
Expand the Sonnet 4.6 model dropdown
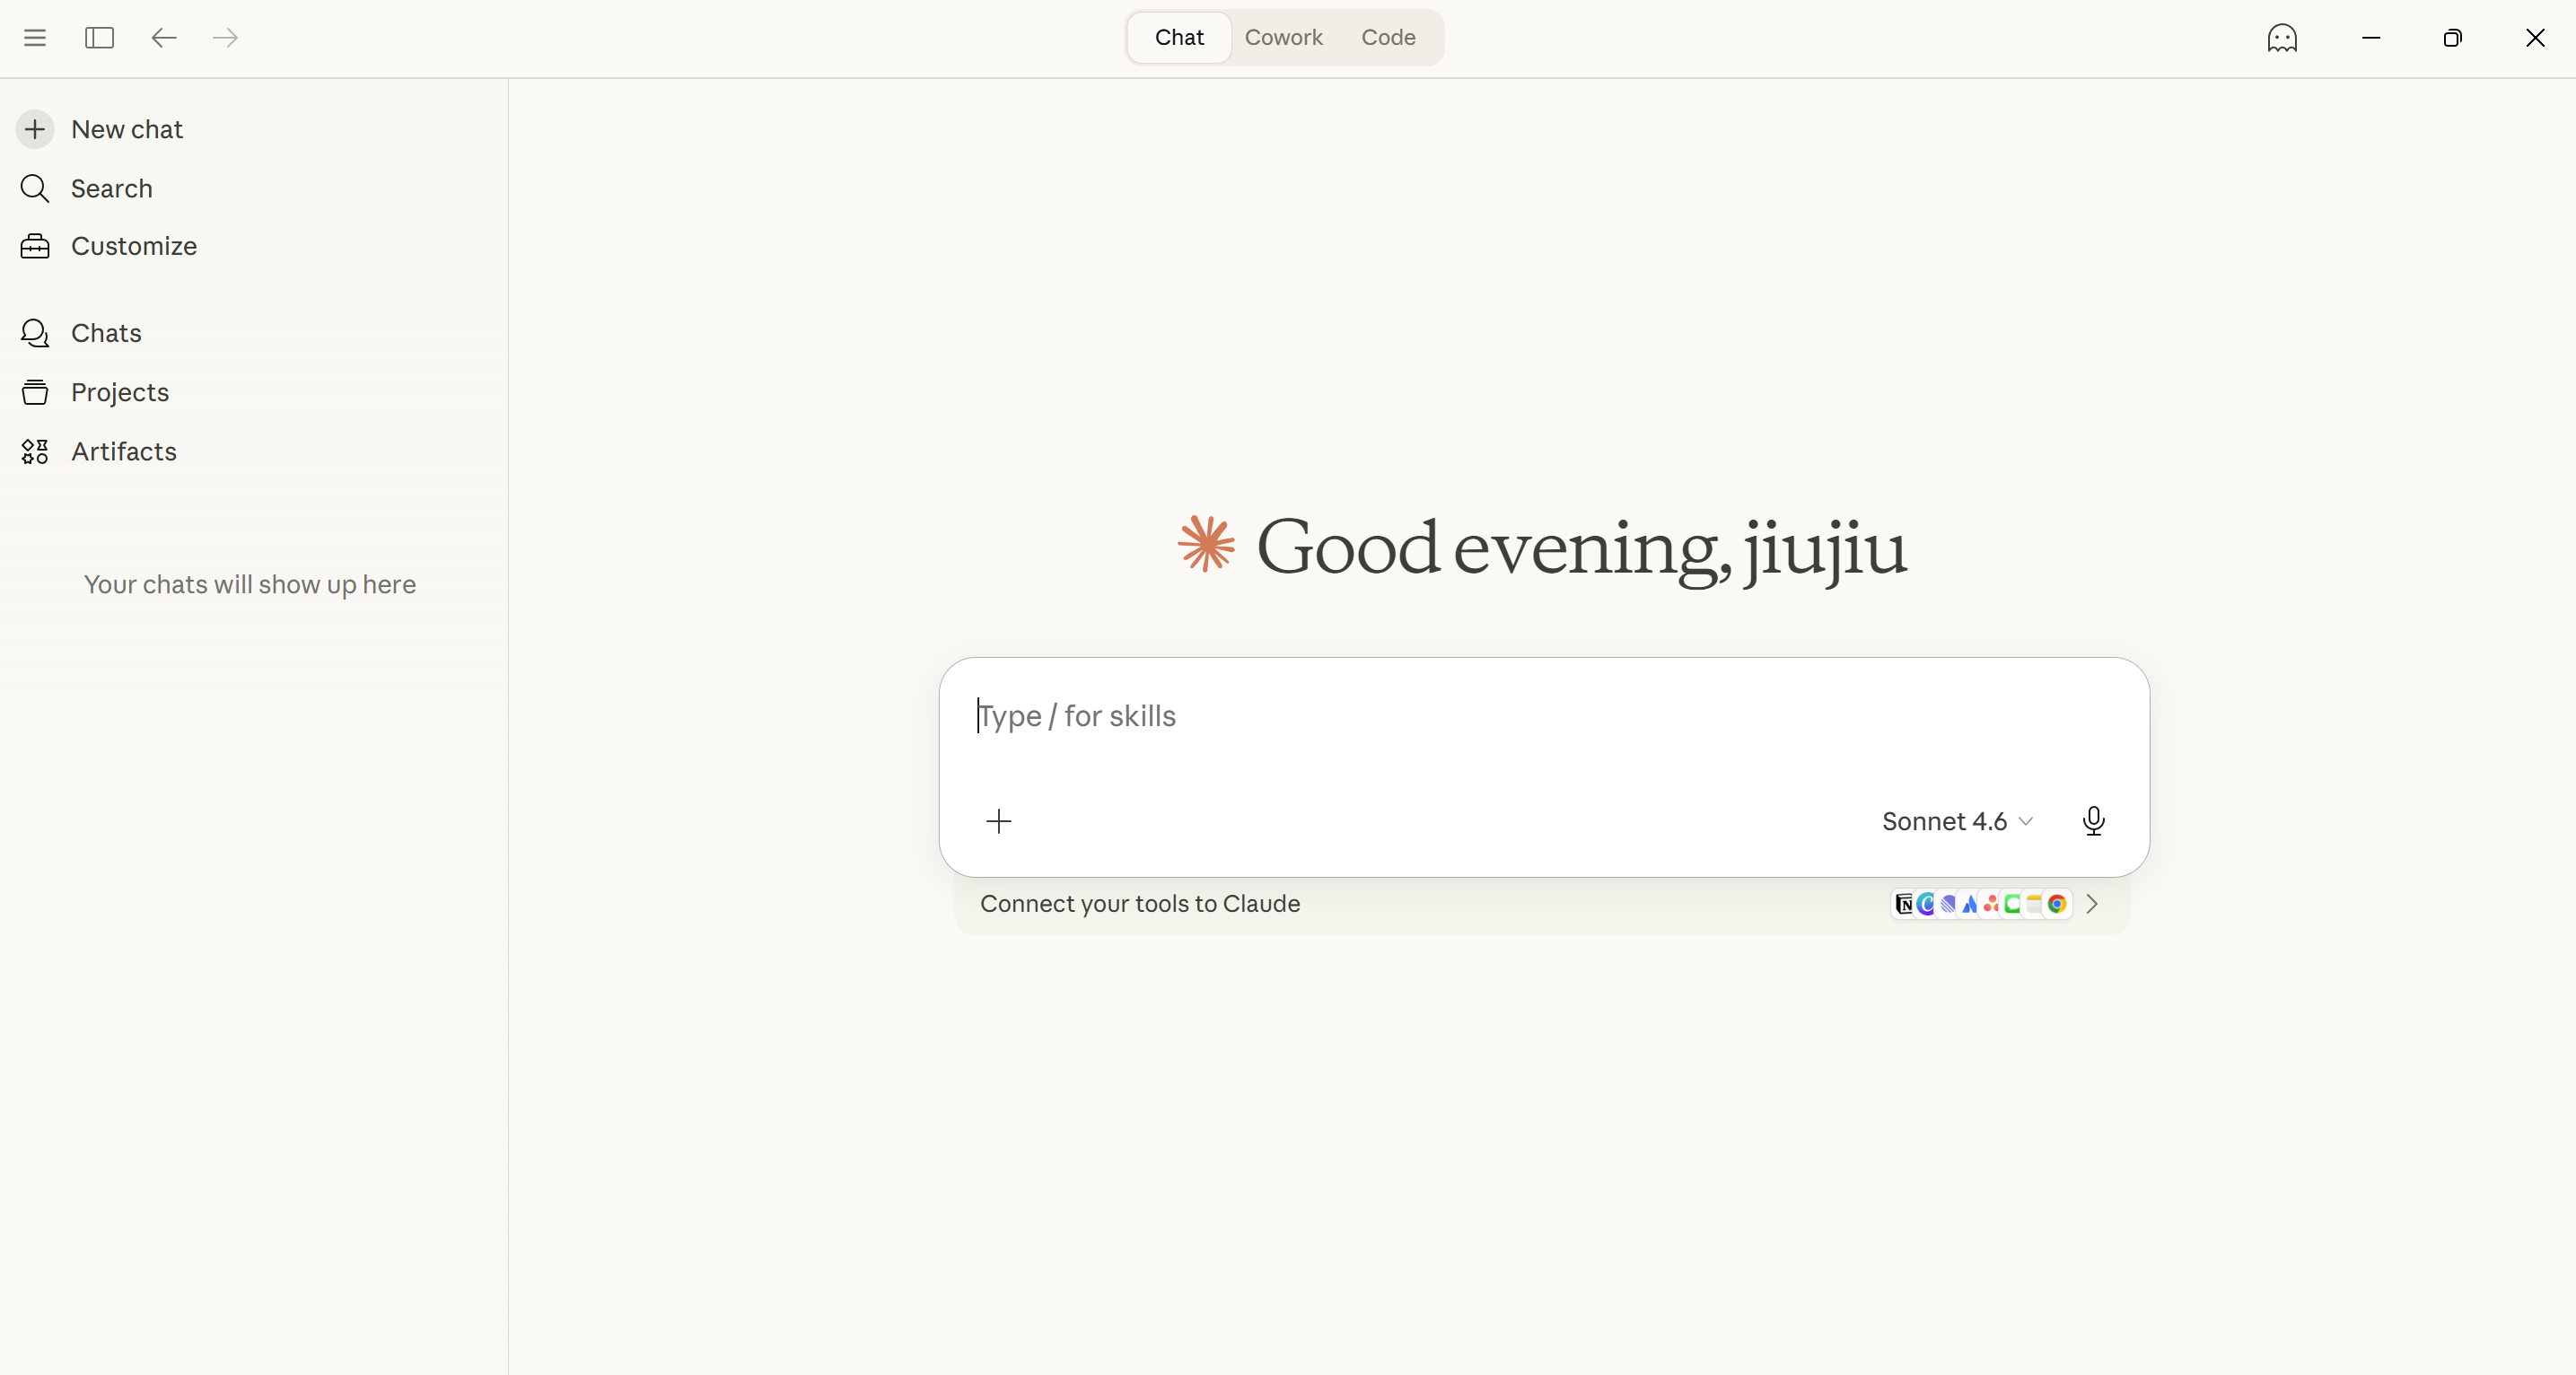(1957, 821)
